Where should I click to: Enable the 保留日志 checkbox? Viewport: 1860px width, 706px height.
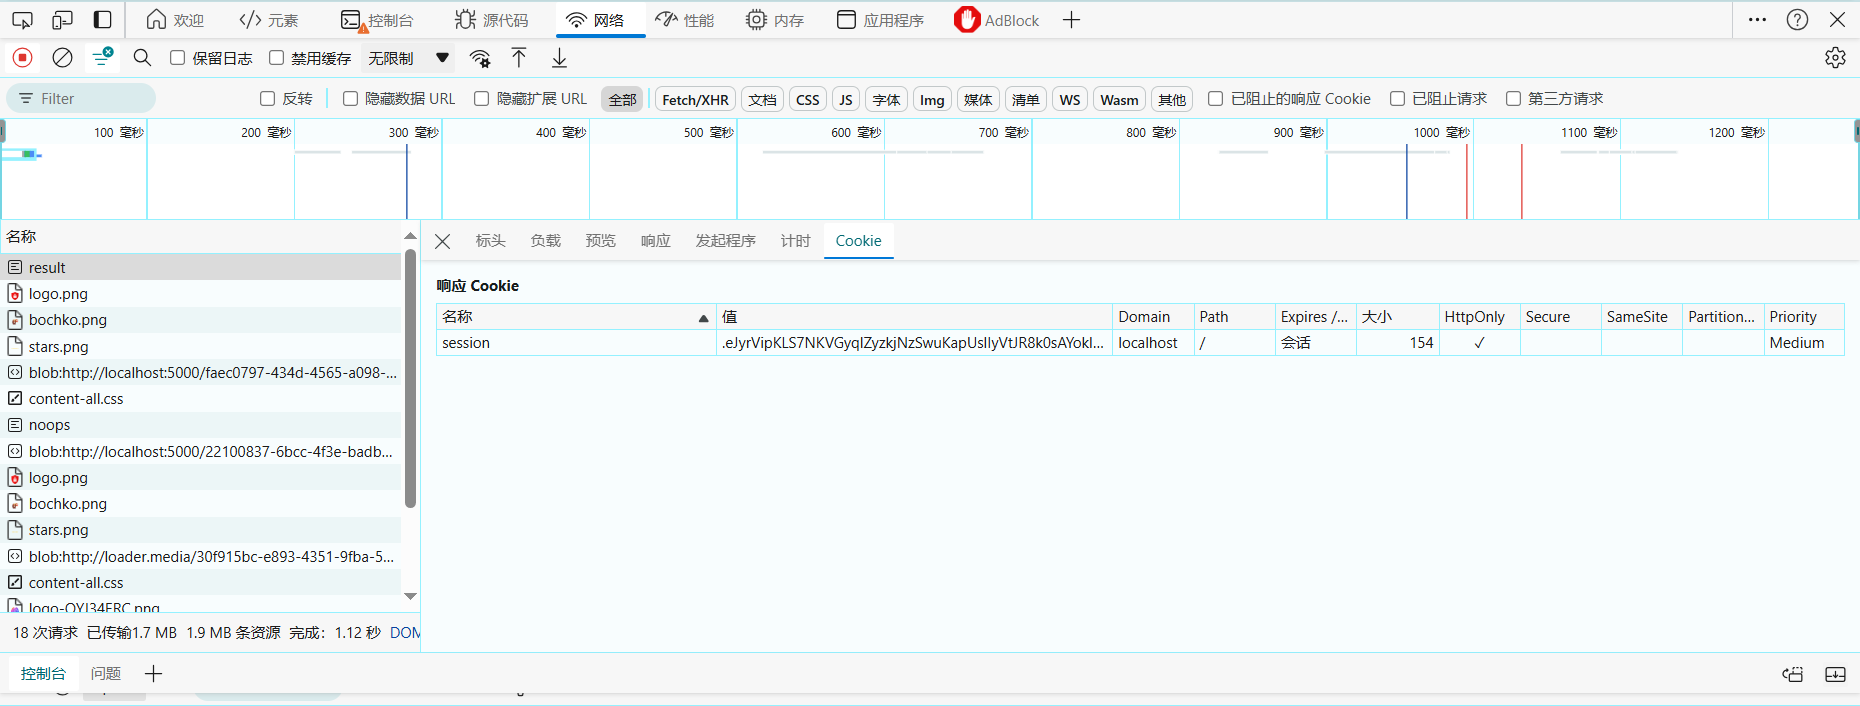[x=178, y=58]
